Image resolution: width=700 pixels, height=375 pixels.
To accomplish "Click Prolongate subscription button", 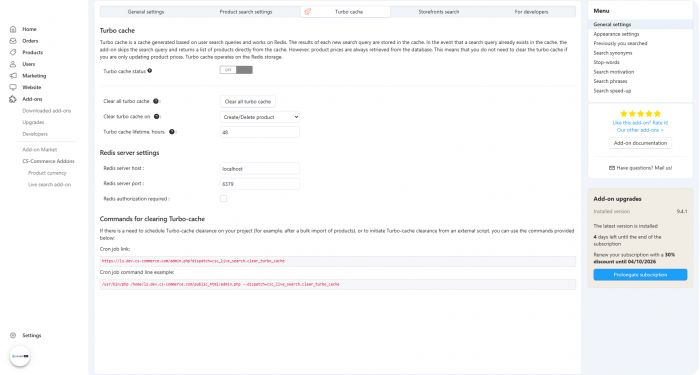I will (640, 275).
